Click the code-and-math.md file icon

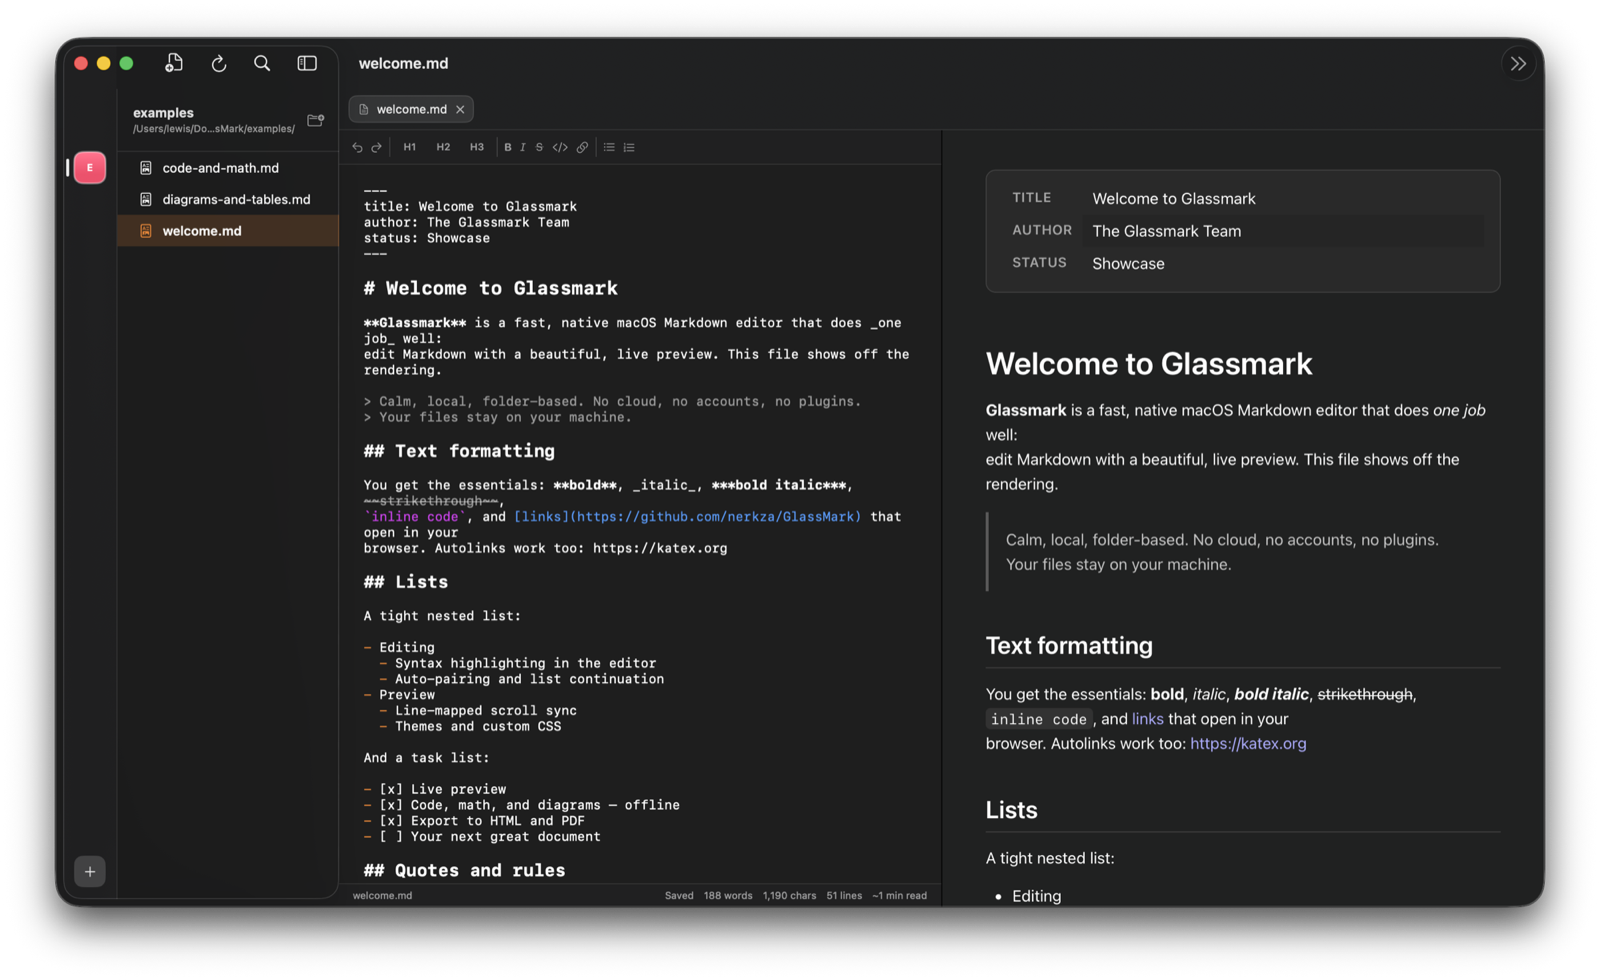(x=146, y=168)
